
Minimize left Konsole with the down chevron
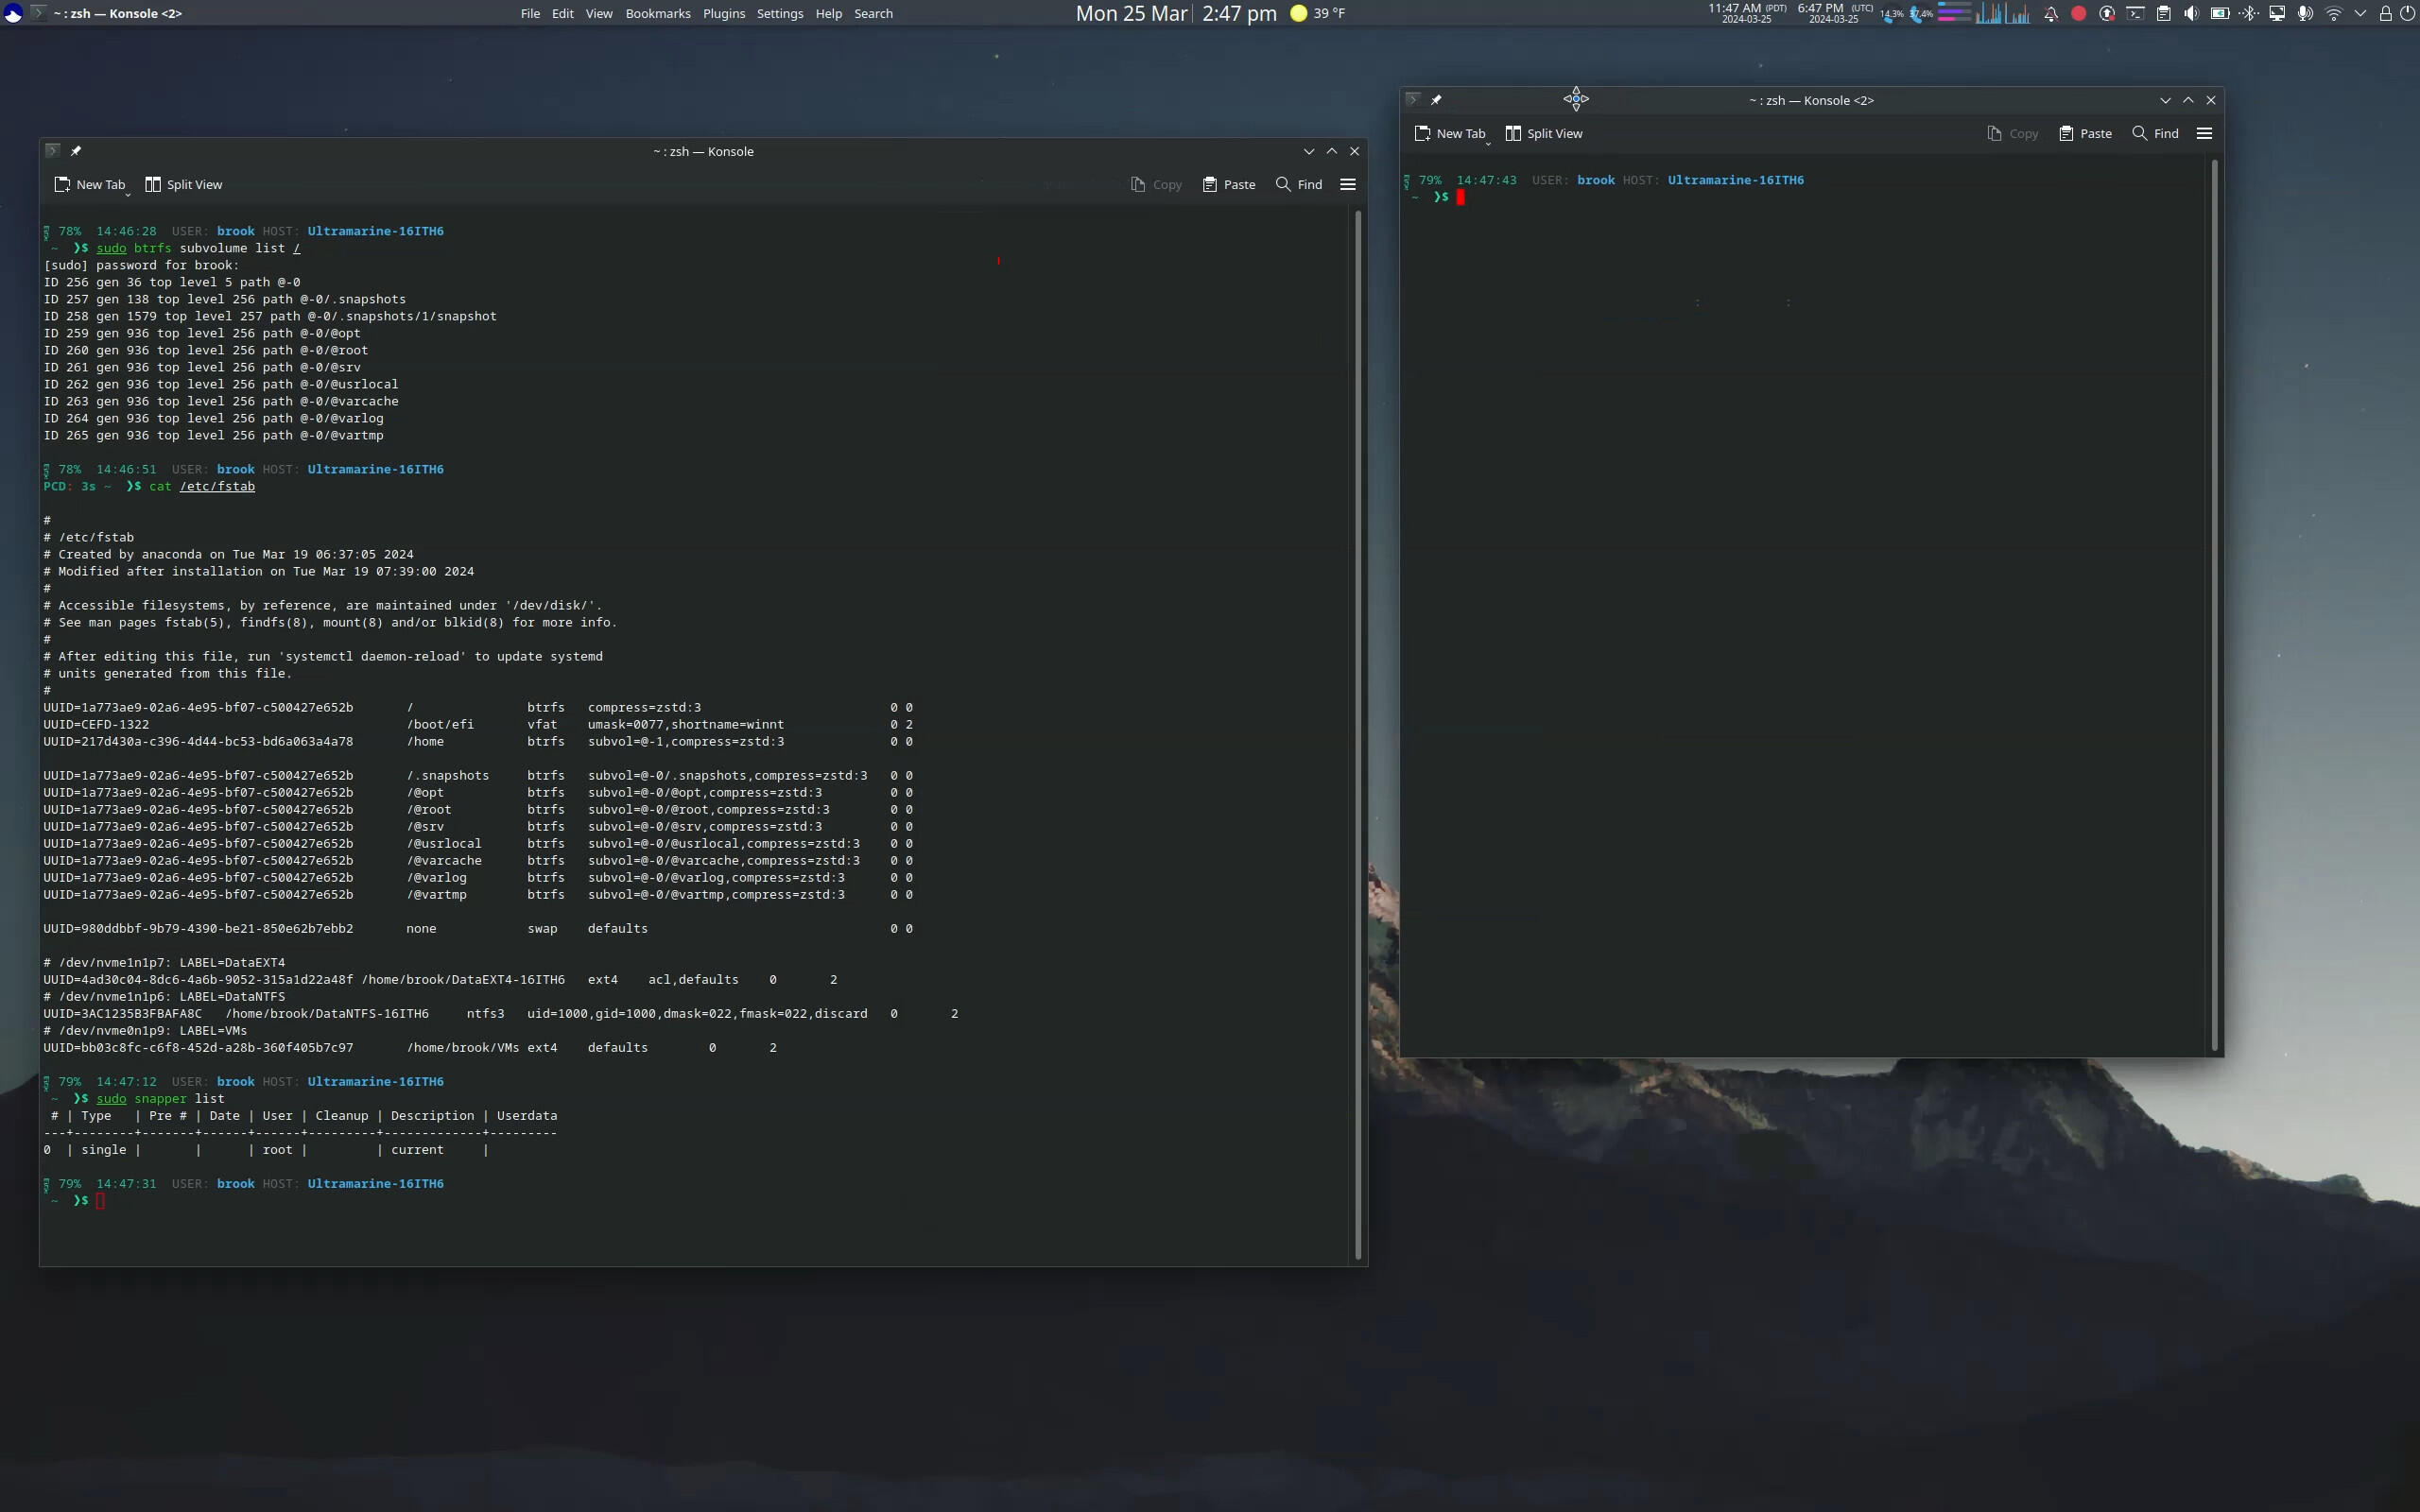pyautogui.click(x=1309, y=151)
